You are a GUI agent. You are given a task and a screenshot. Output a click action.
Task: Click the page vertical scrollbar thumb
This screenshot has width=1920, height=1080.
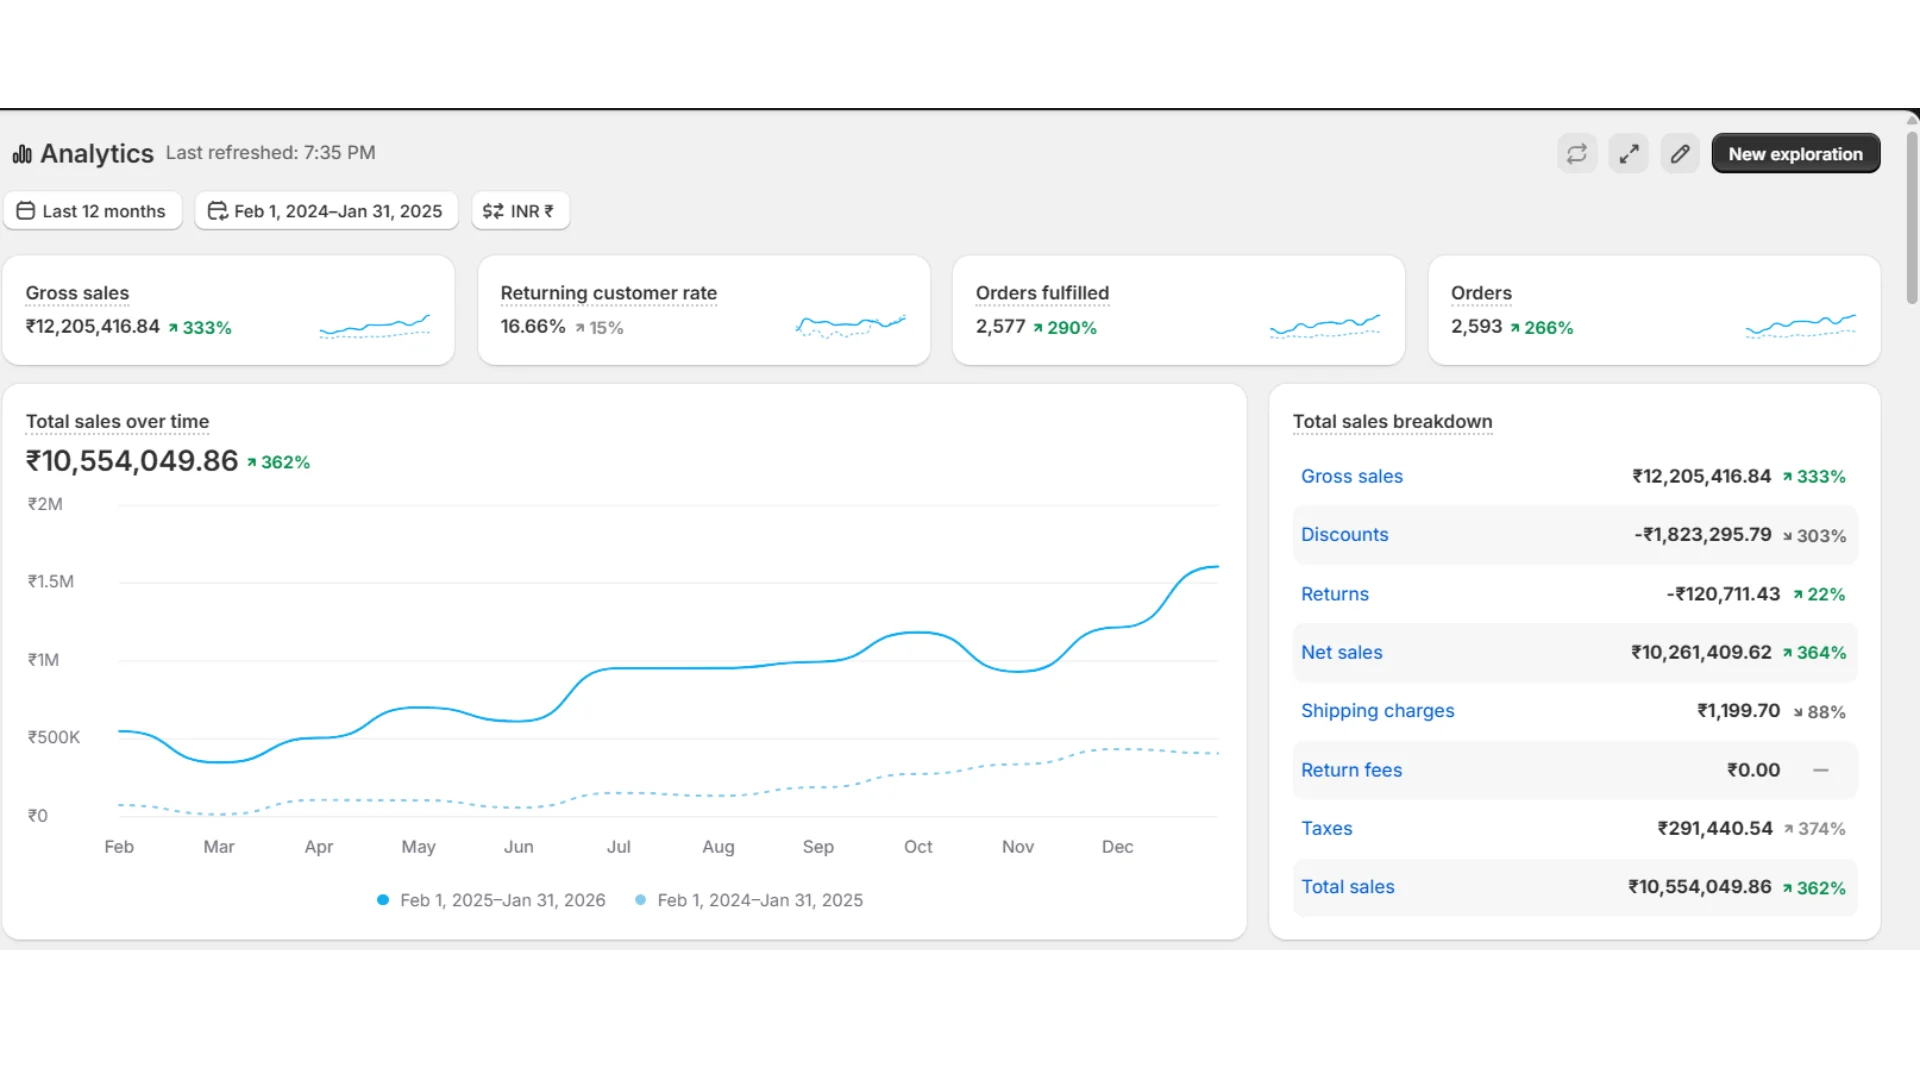point(1912,215)
